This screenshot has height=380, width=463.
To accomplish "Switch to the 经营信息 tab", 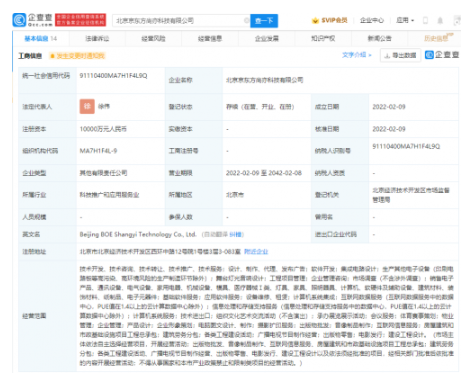I will tap(210, 39).
